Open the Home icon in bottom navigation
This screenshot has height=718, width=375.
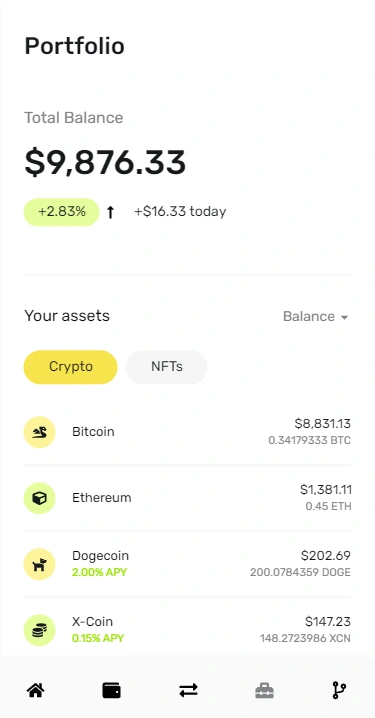tap(35, 690)
